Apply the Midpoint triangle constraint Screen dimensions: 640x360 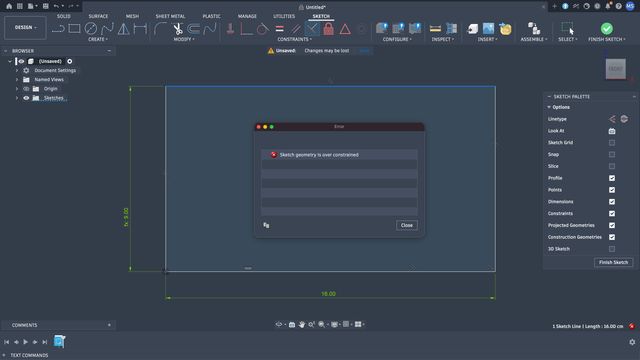(345, 29)
